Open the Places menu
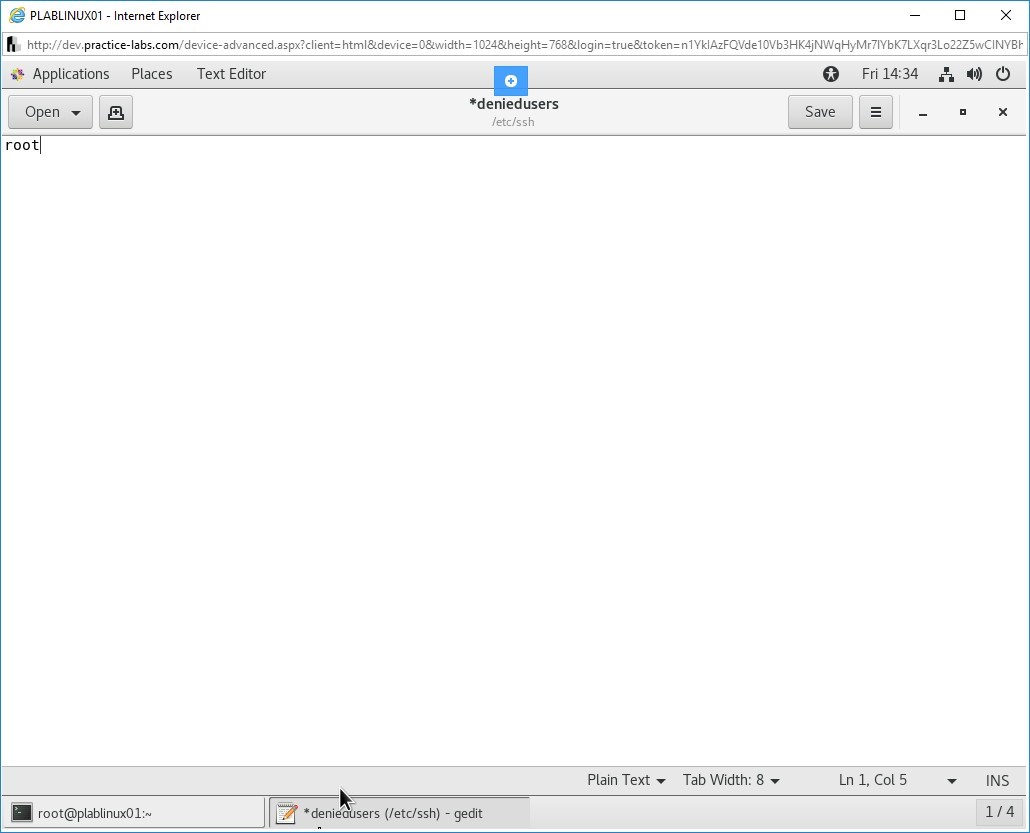This screenshot has width=1030, height=833. tap(152, 74)
